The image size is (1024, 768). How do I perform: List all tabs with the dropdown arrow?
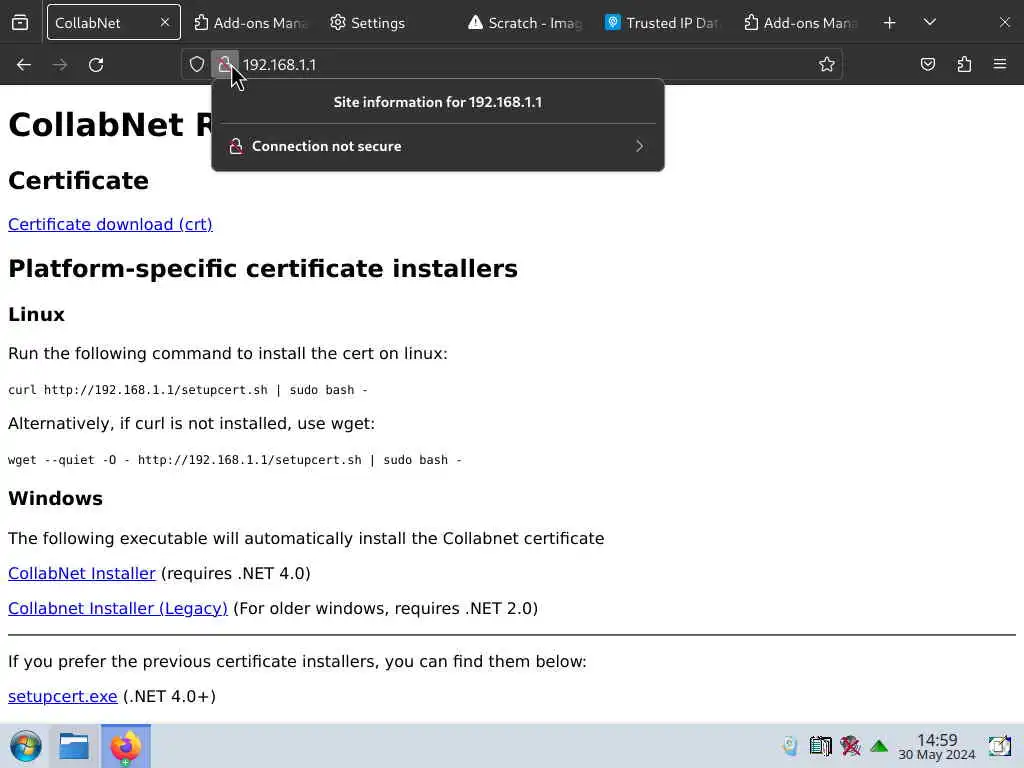(x=930, y=23)
